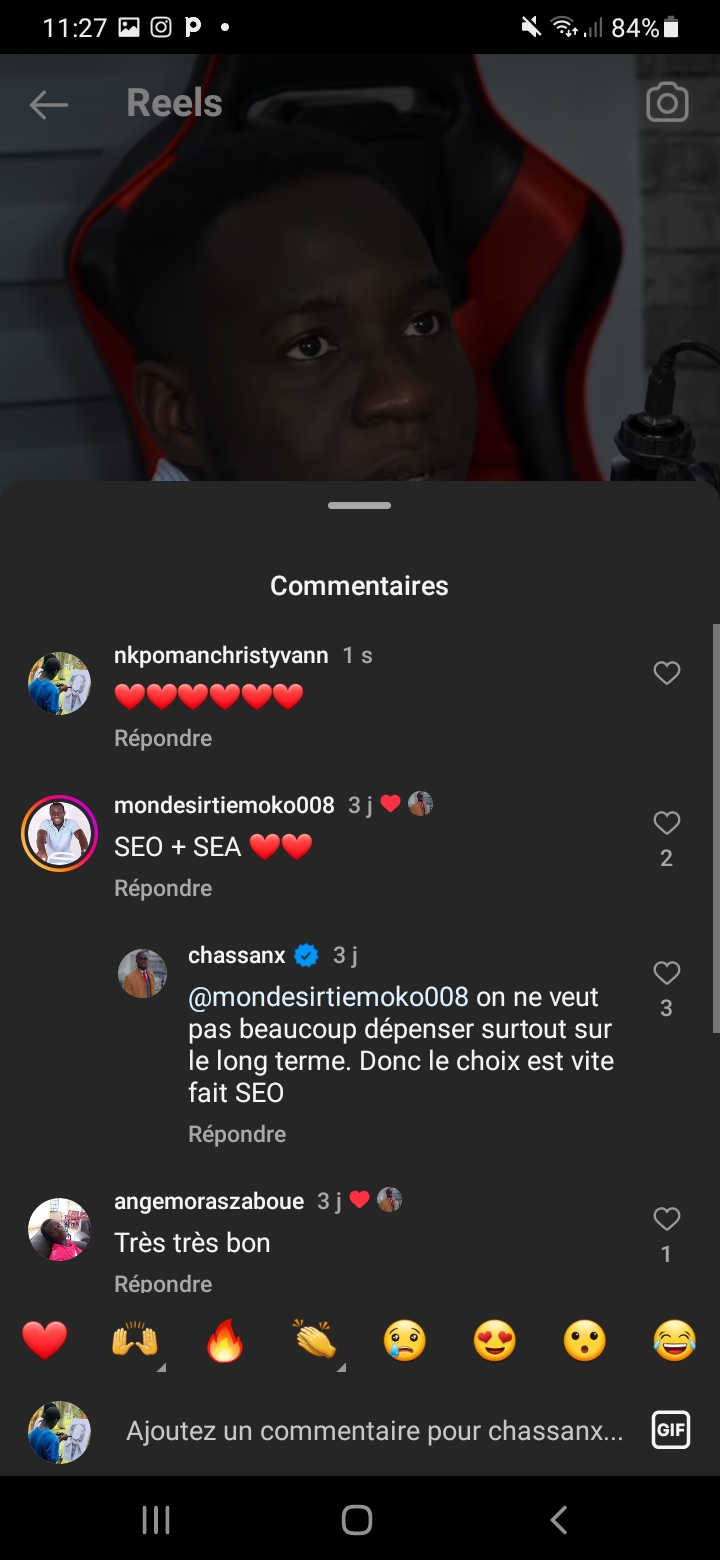Like nkpomanchristyvann's hearts comment
This screenshot has width=720, height=1560.
point(666,673)
